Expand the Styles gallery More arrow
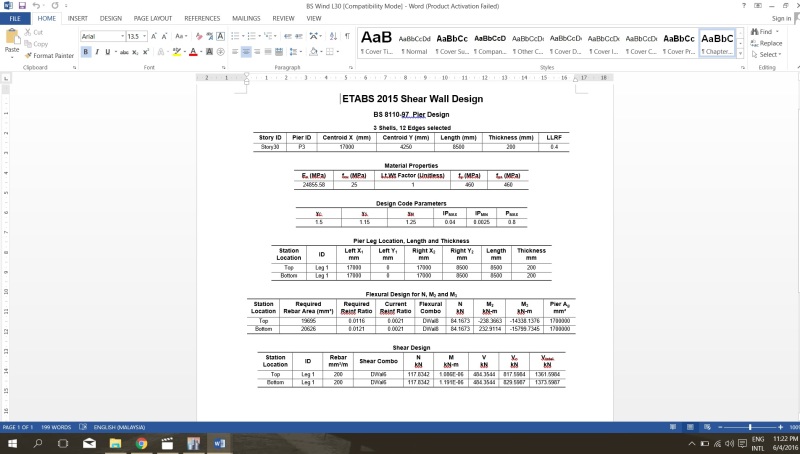The width and height of the screenshot is (800, 454). coord(740,54)
